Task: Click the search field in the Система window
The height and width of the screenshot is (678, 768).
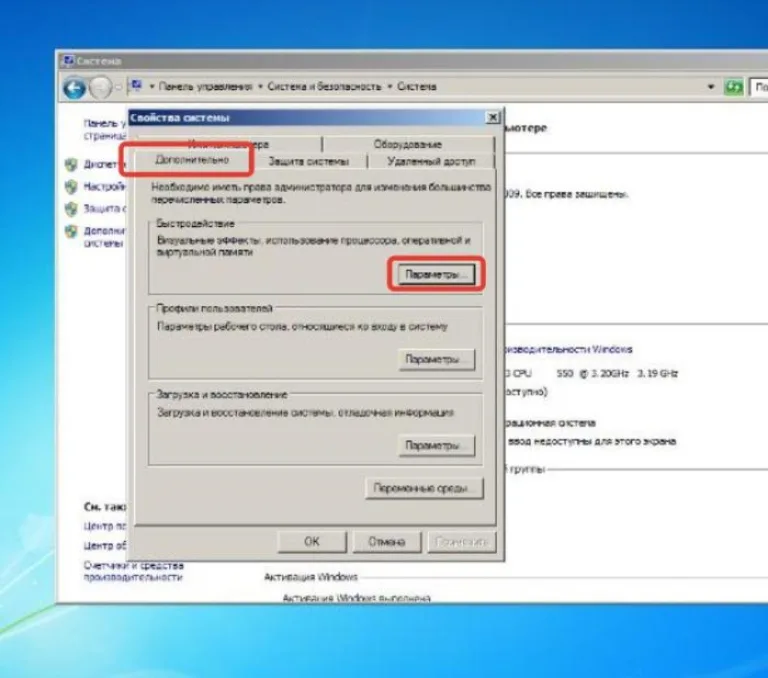Action: (x=759, y=87)
